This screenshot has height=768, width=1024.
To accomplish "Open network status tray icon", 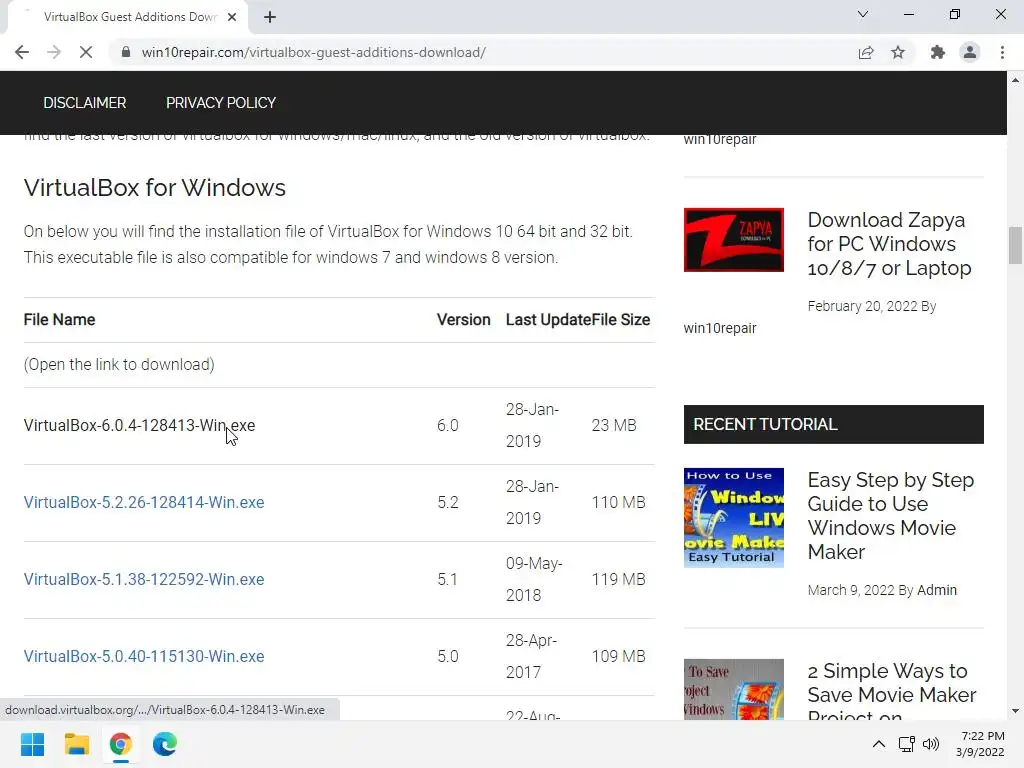I will (906, 744).
